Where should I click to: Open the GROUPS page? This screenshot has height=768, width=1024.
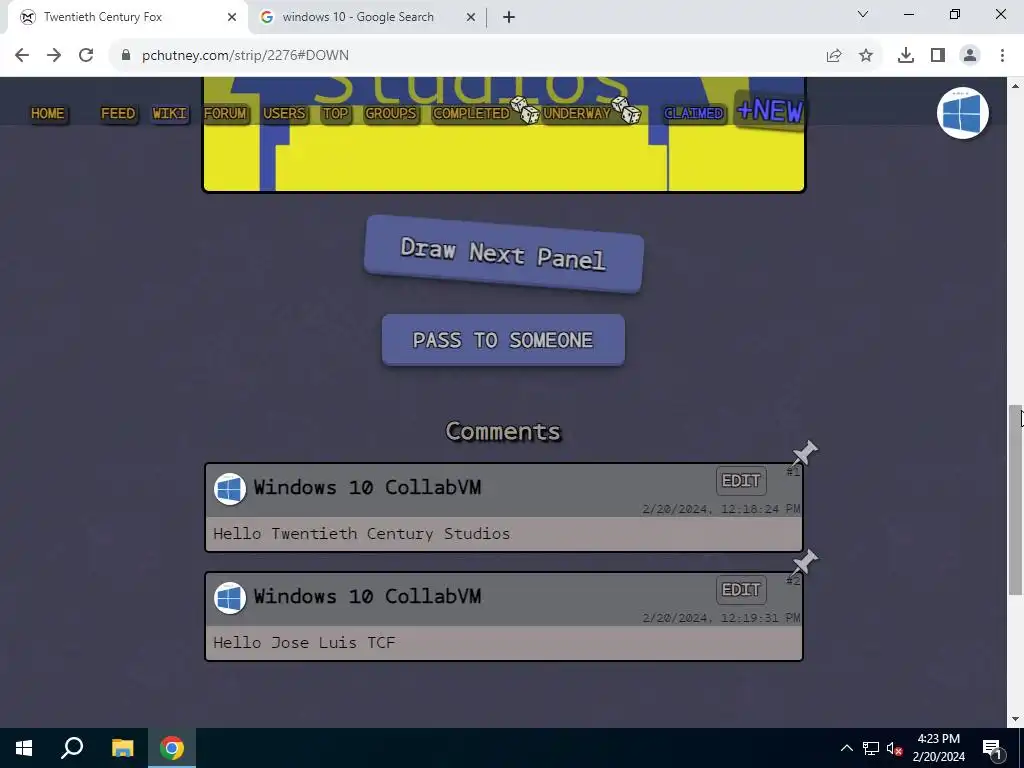[x=391, y=114]
